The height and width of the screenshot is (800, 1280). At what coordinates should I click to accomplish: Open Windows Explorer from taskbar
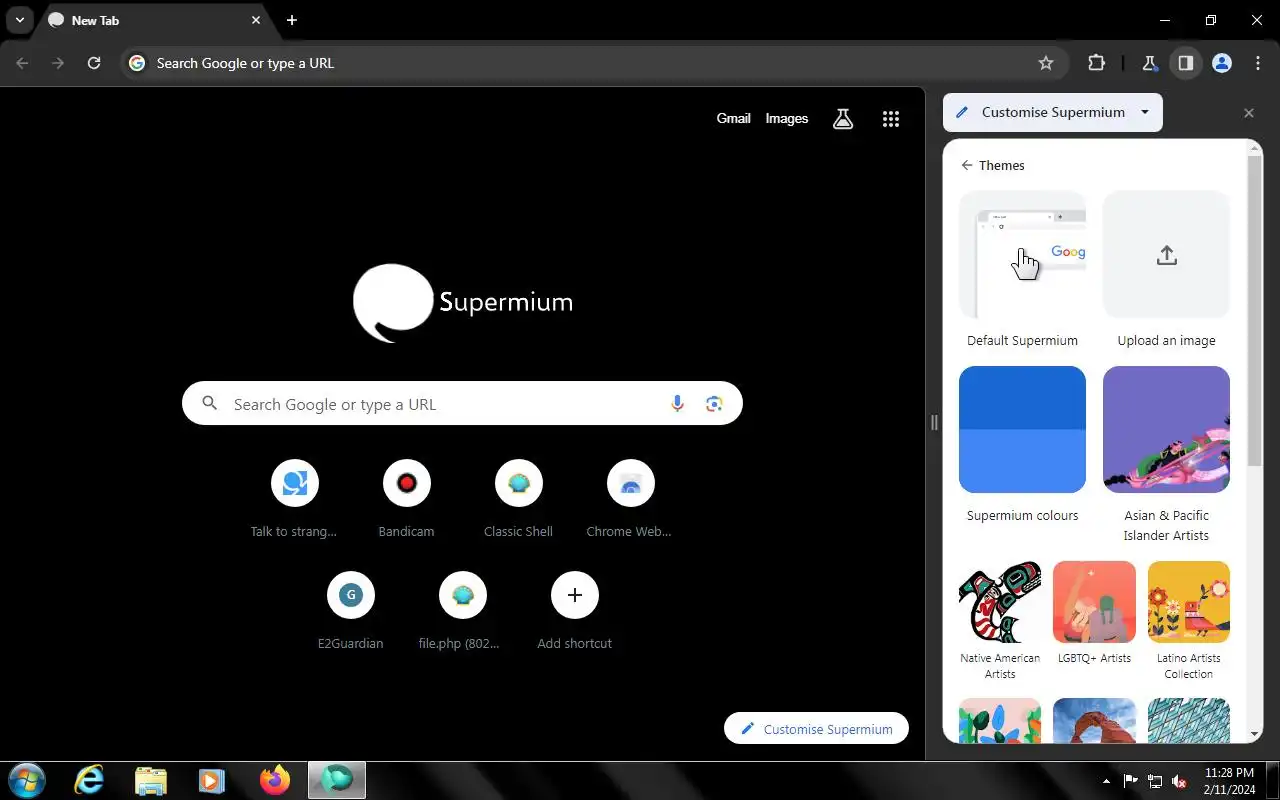pos(150,780)
